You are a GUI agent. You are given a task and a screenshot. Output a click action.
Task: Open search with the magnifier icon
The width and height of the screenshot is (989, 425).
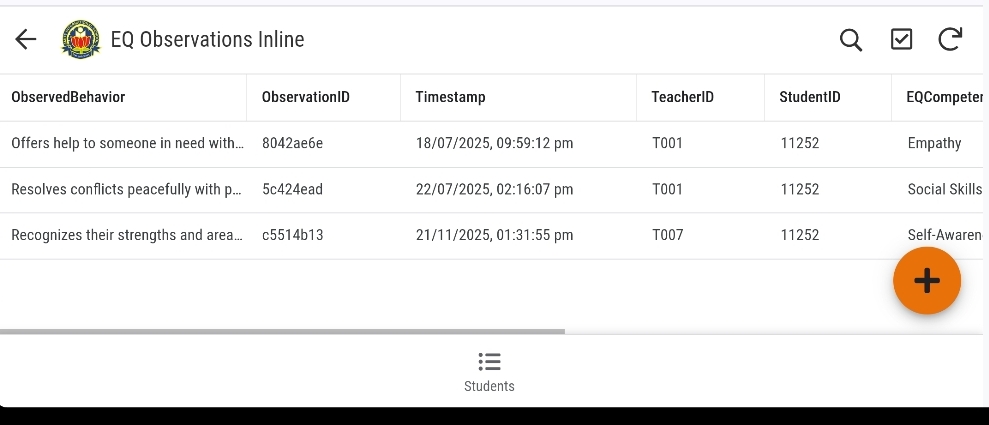tap(850, 39)
